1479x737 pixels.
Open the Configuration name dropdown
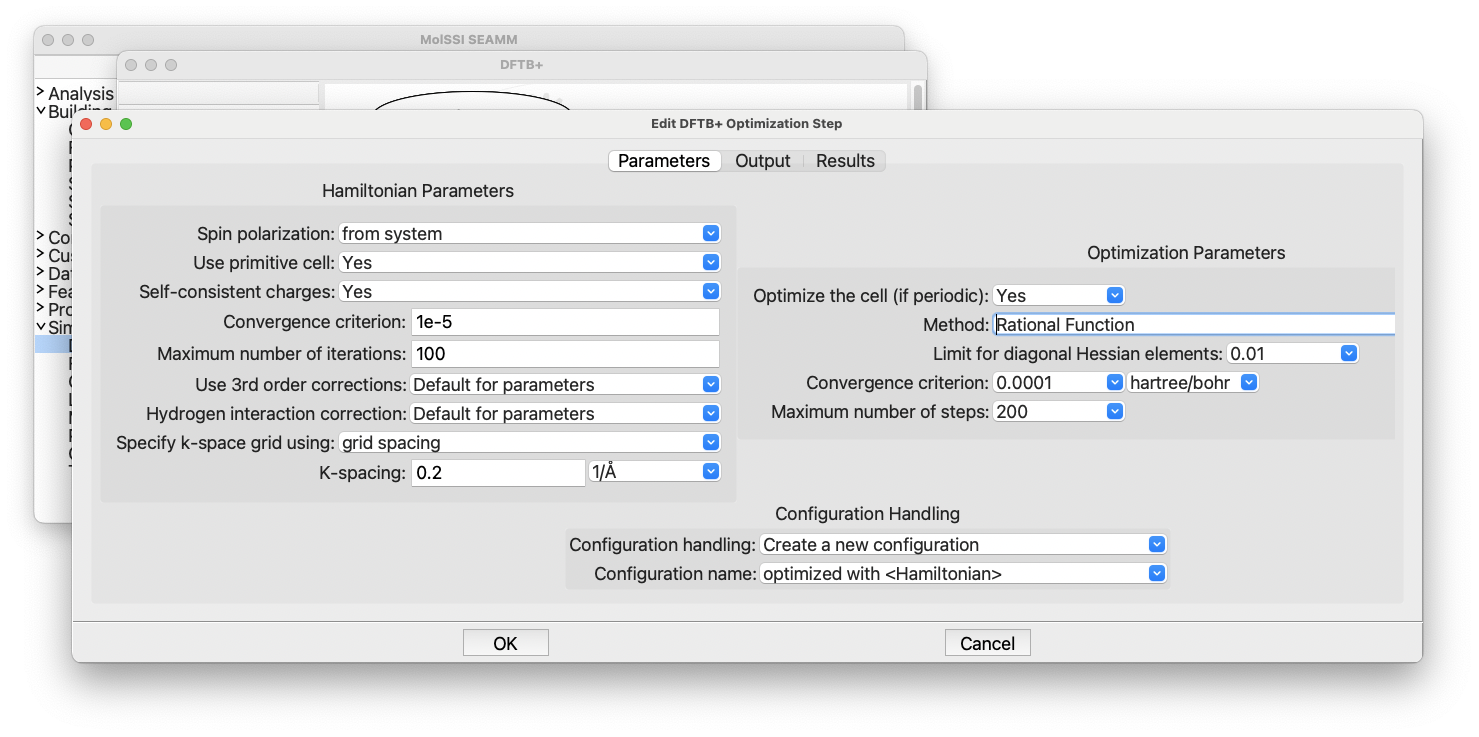pos(963,573)
